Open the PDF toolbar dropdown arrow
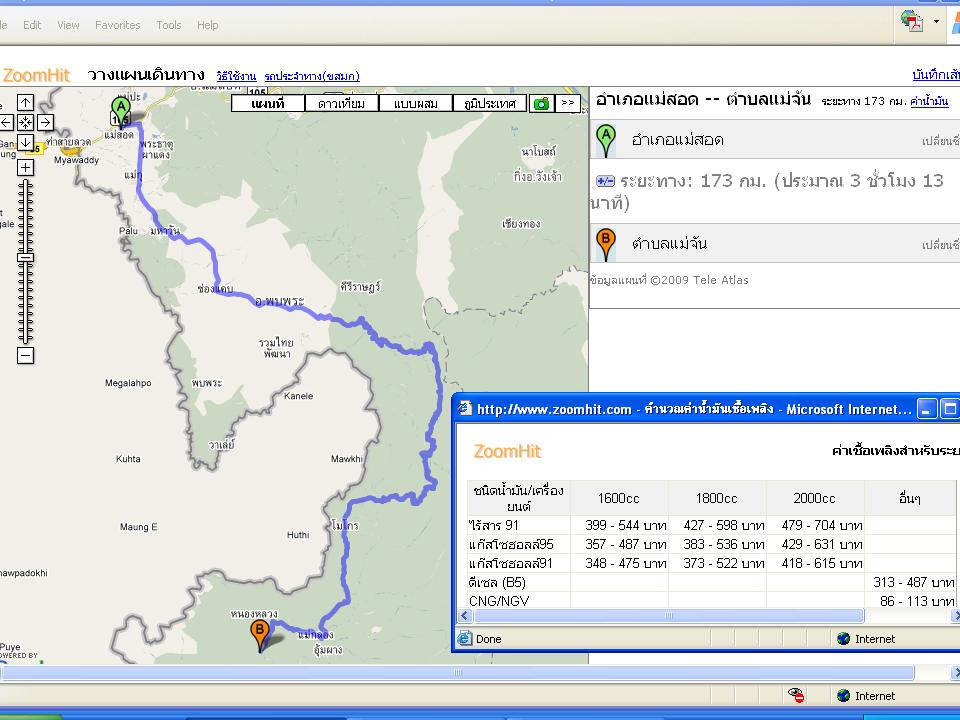Image resolution: width=960 pixels, height=720 pixels. (937, 21)
